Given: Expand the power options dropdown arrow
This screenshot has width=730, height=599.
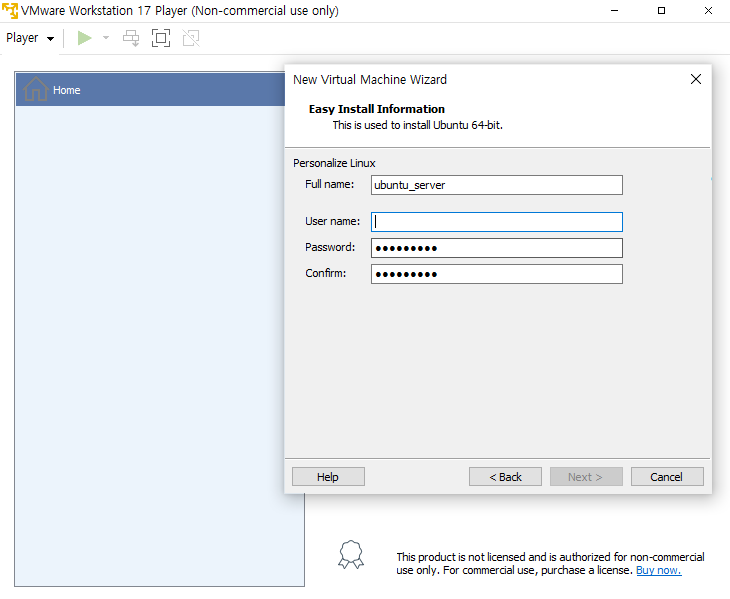Looking at the screenshot, I should pyautogui.click(x=106, y=38).
